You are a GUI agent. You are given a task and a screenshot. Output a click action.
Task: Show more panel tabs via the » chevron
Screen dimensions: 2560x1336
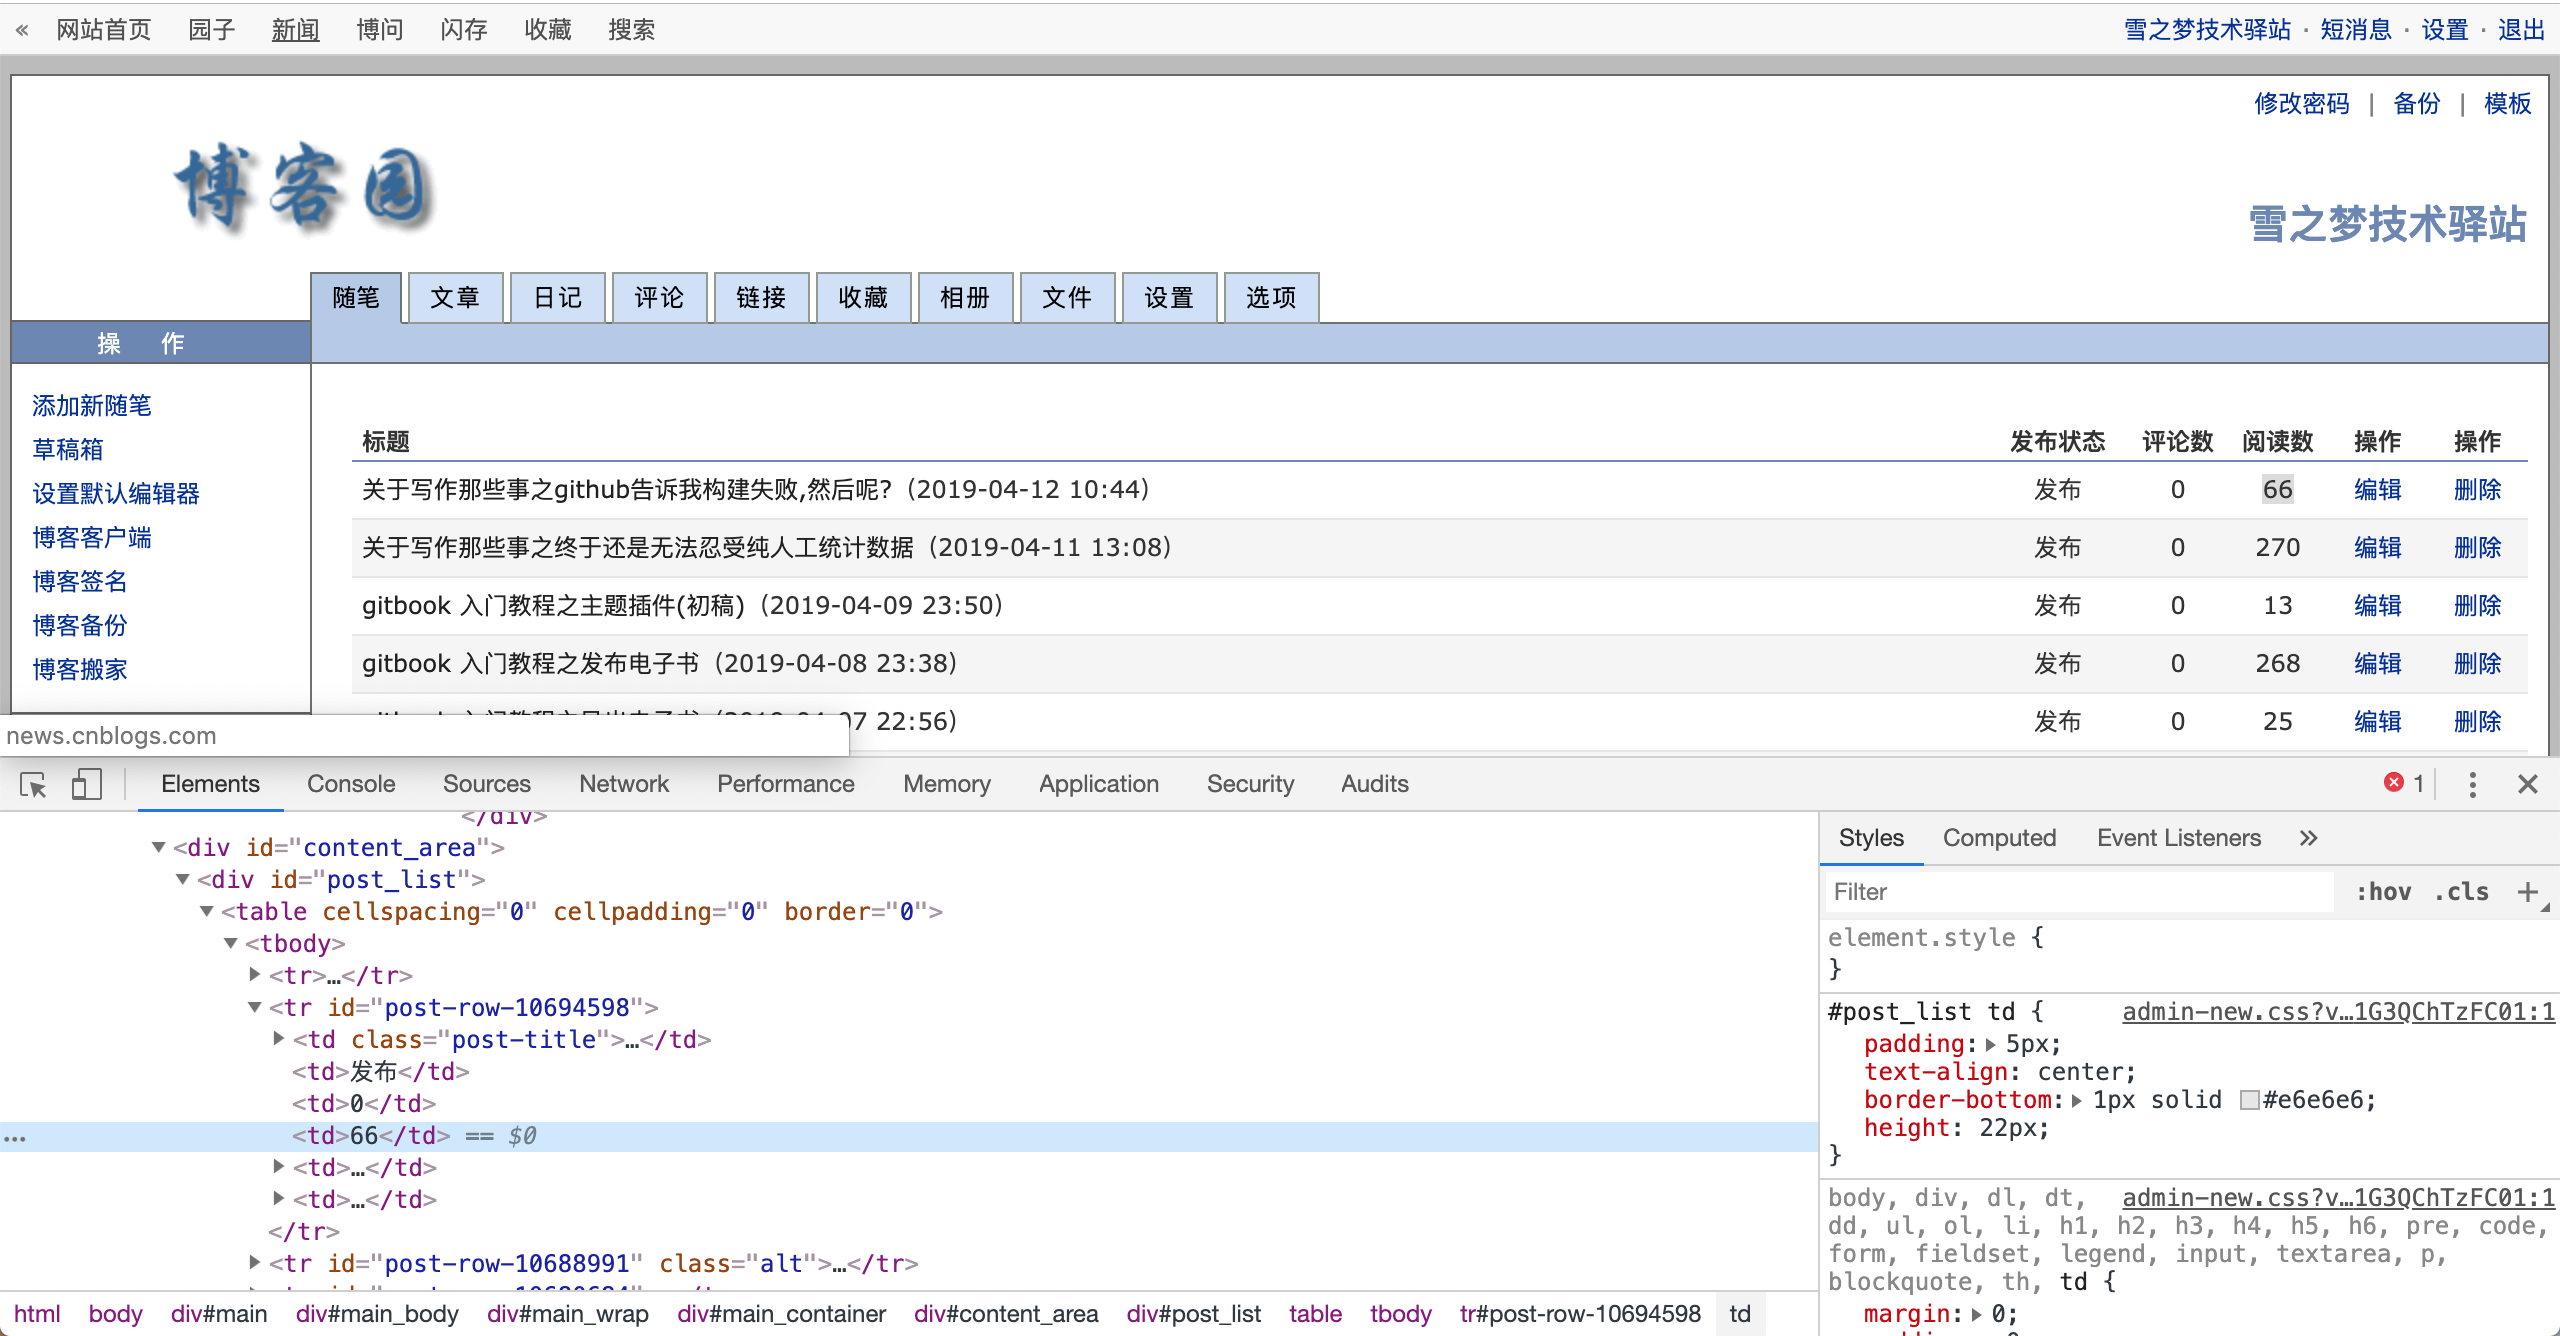click(2308, 838)
